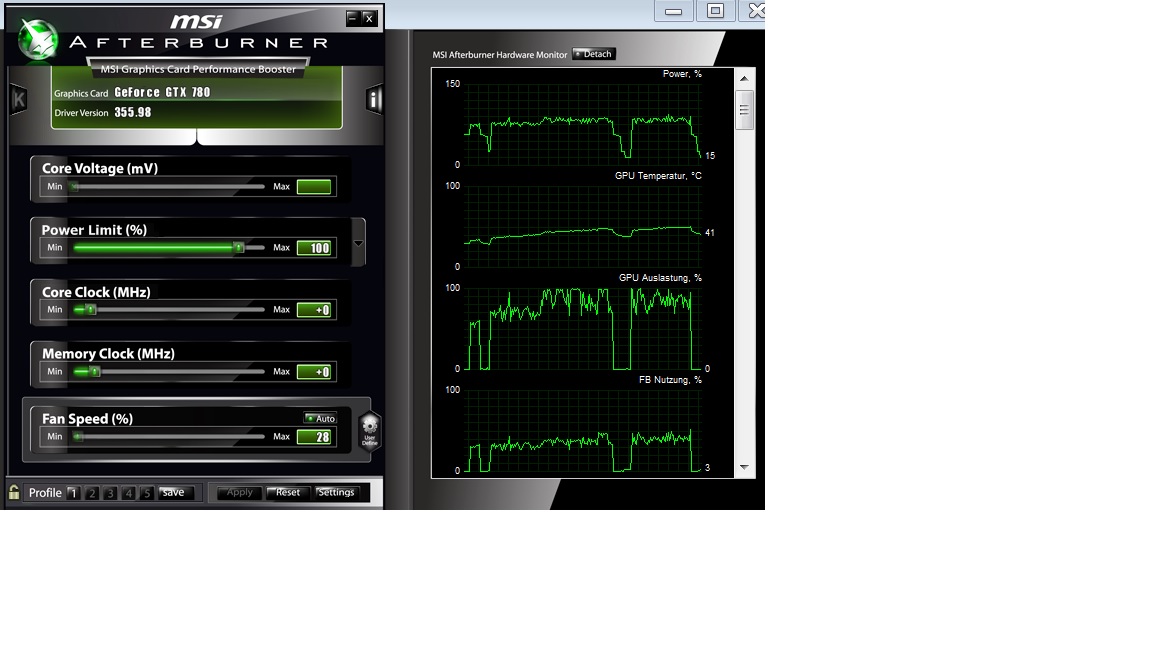The height and width of the screenshot is (648, 1152).
Task: Click the Core Clock value field showing +0
Action: (x=314, y=309)
